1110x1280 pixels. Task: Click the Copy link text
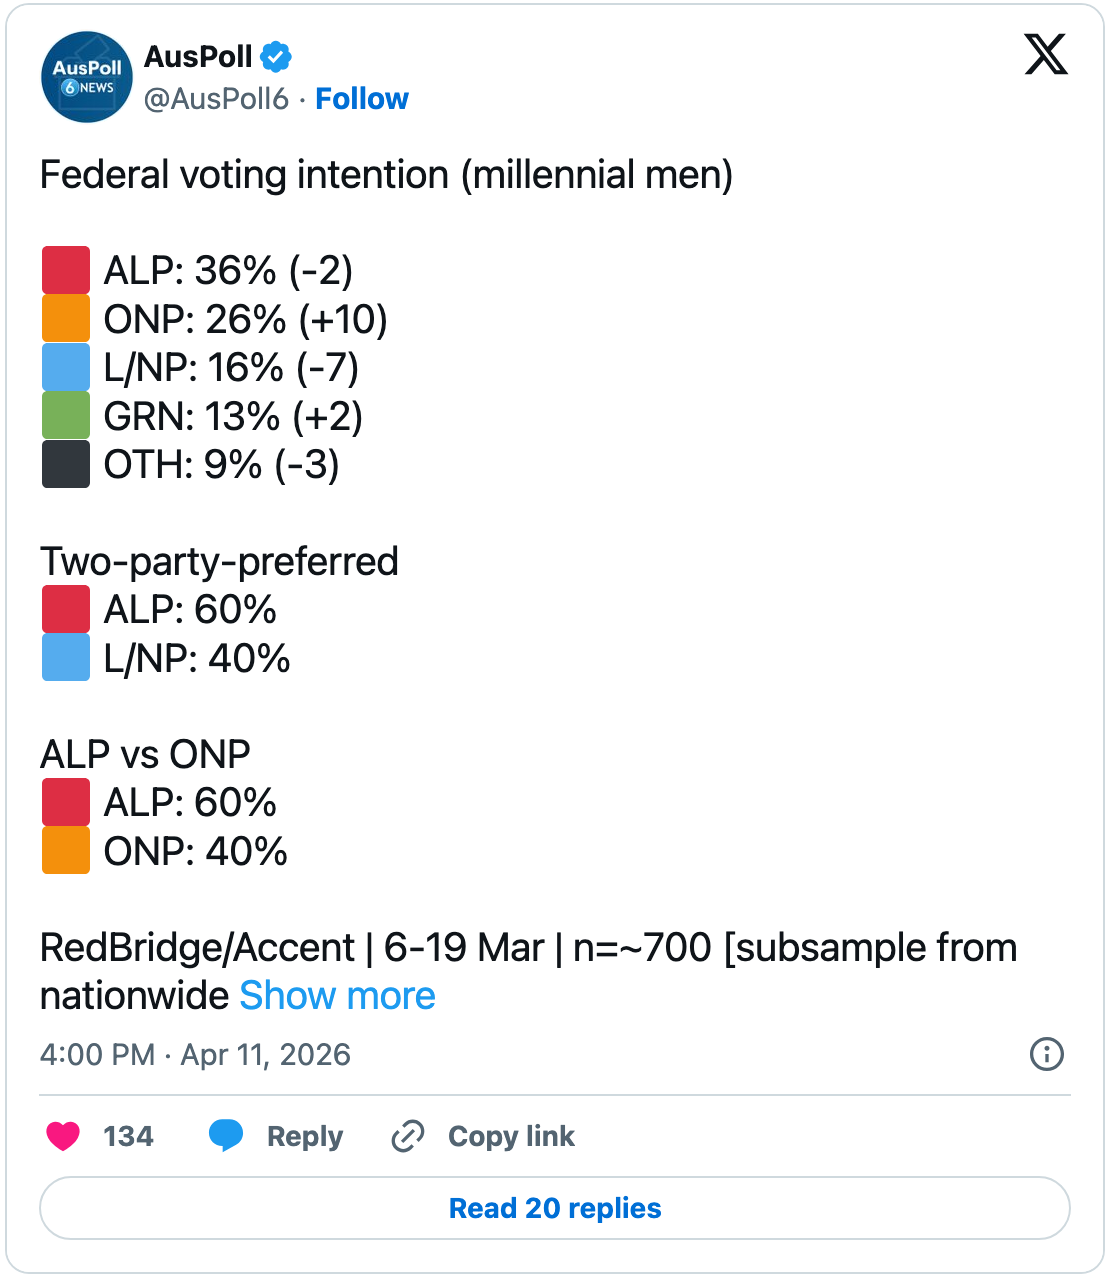[x=511, y=1136]
